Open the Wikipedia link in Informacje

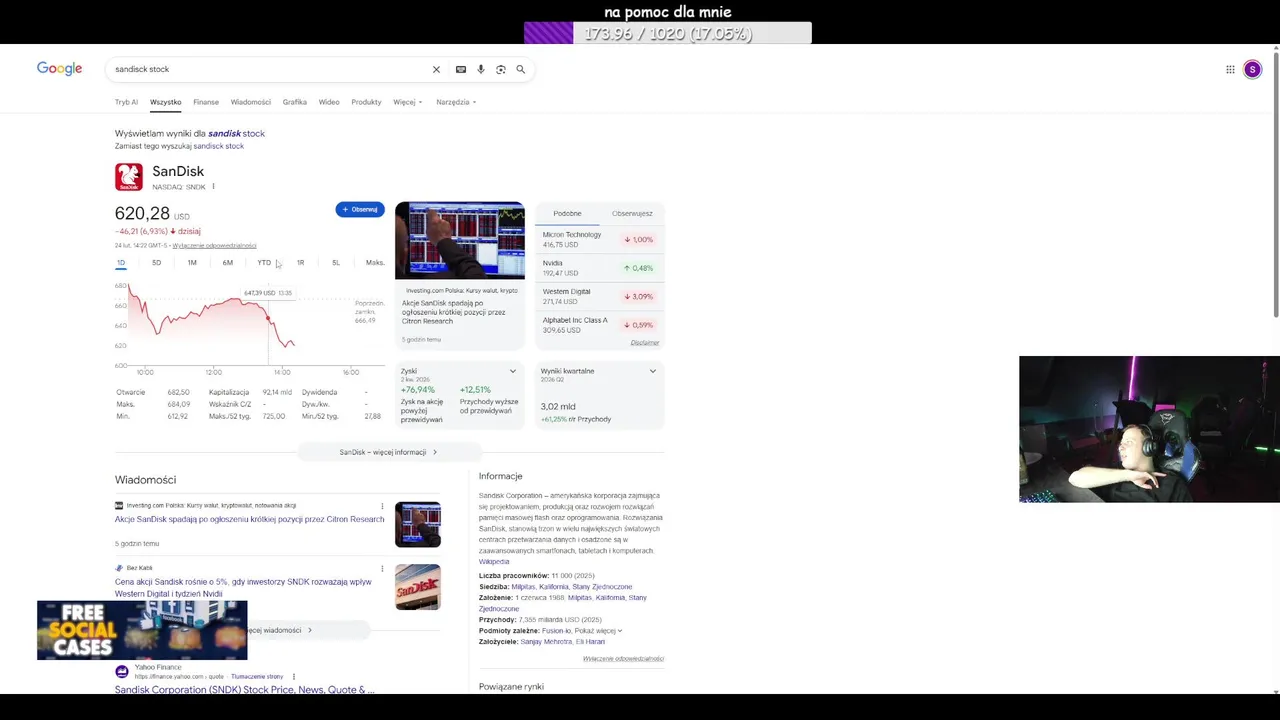[494, 562]
